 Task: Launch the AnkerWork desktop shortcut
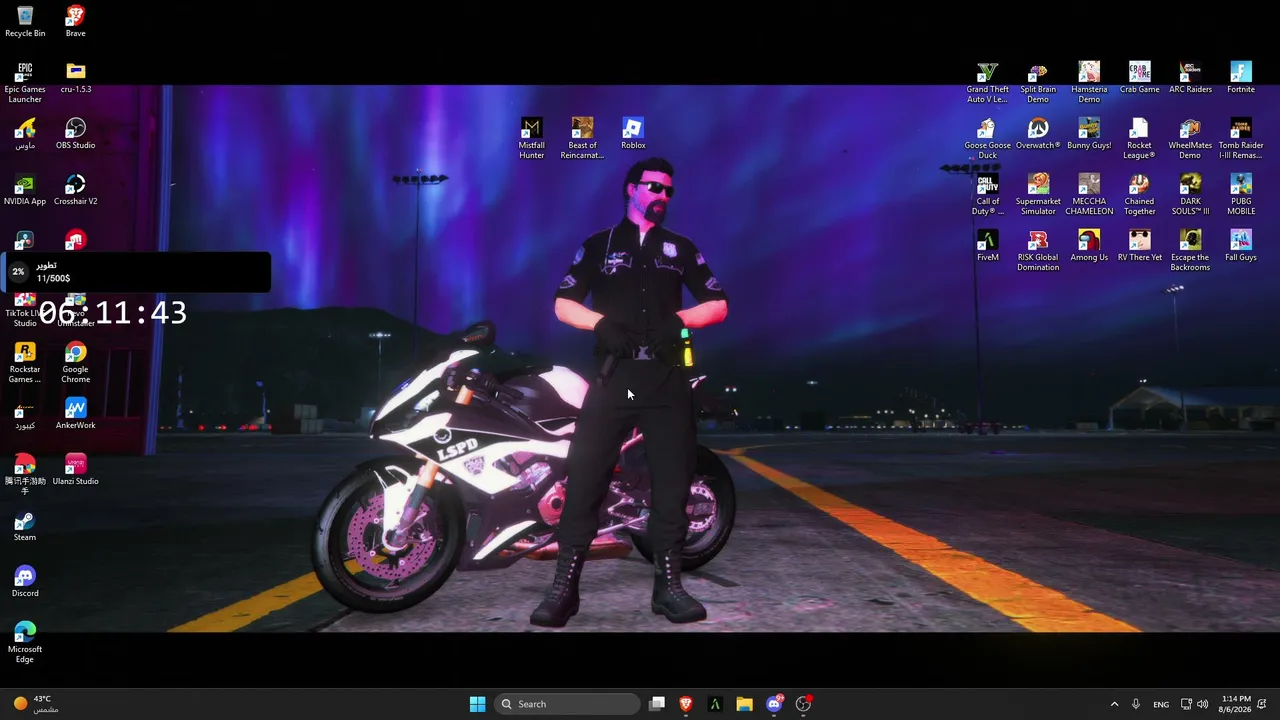pyautogui.click(x=75, y=413)
